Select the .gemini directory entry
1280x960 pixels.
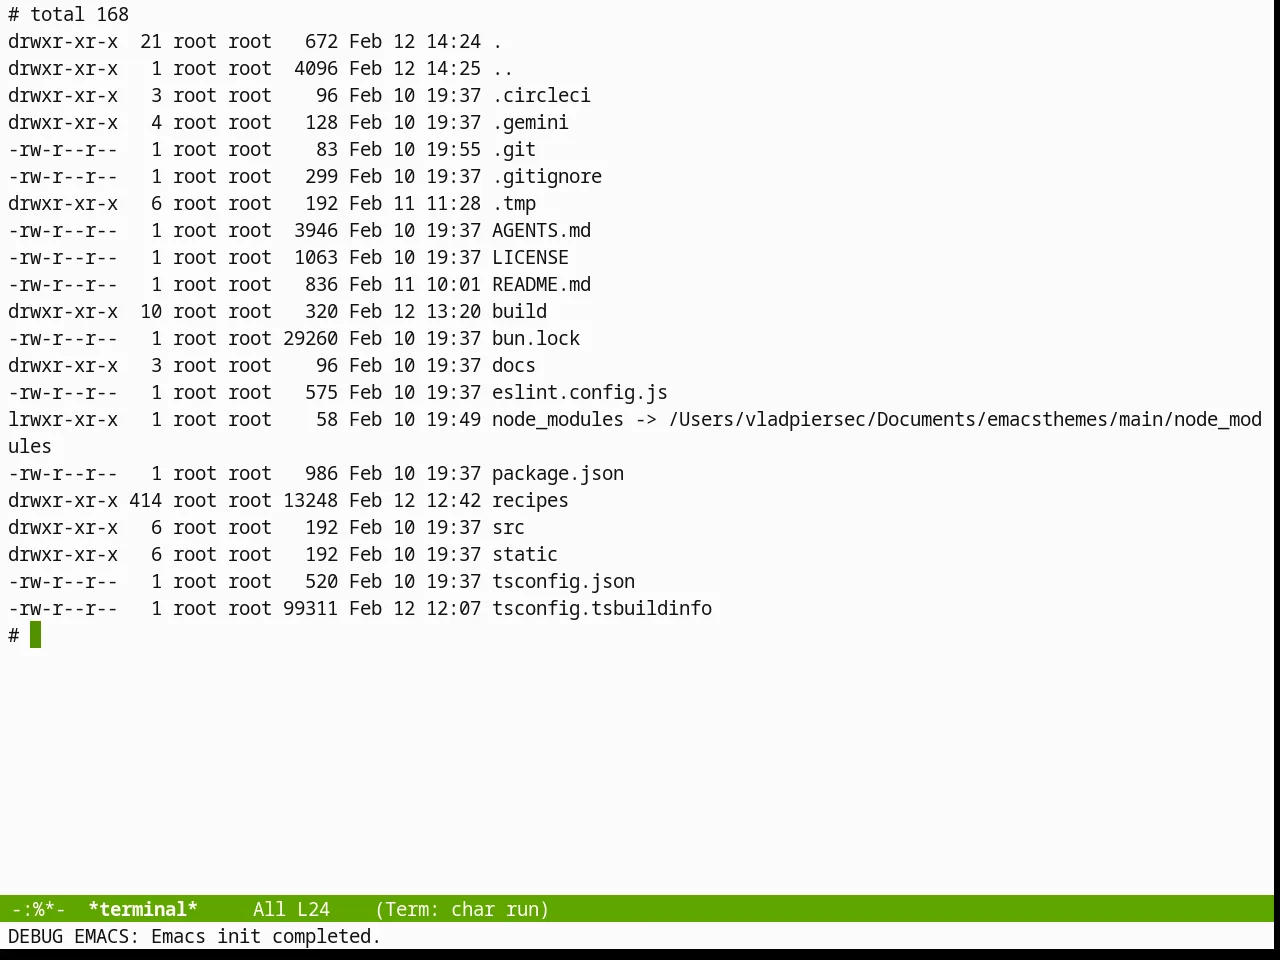[530, 122]
